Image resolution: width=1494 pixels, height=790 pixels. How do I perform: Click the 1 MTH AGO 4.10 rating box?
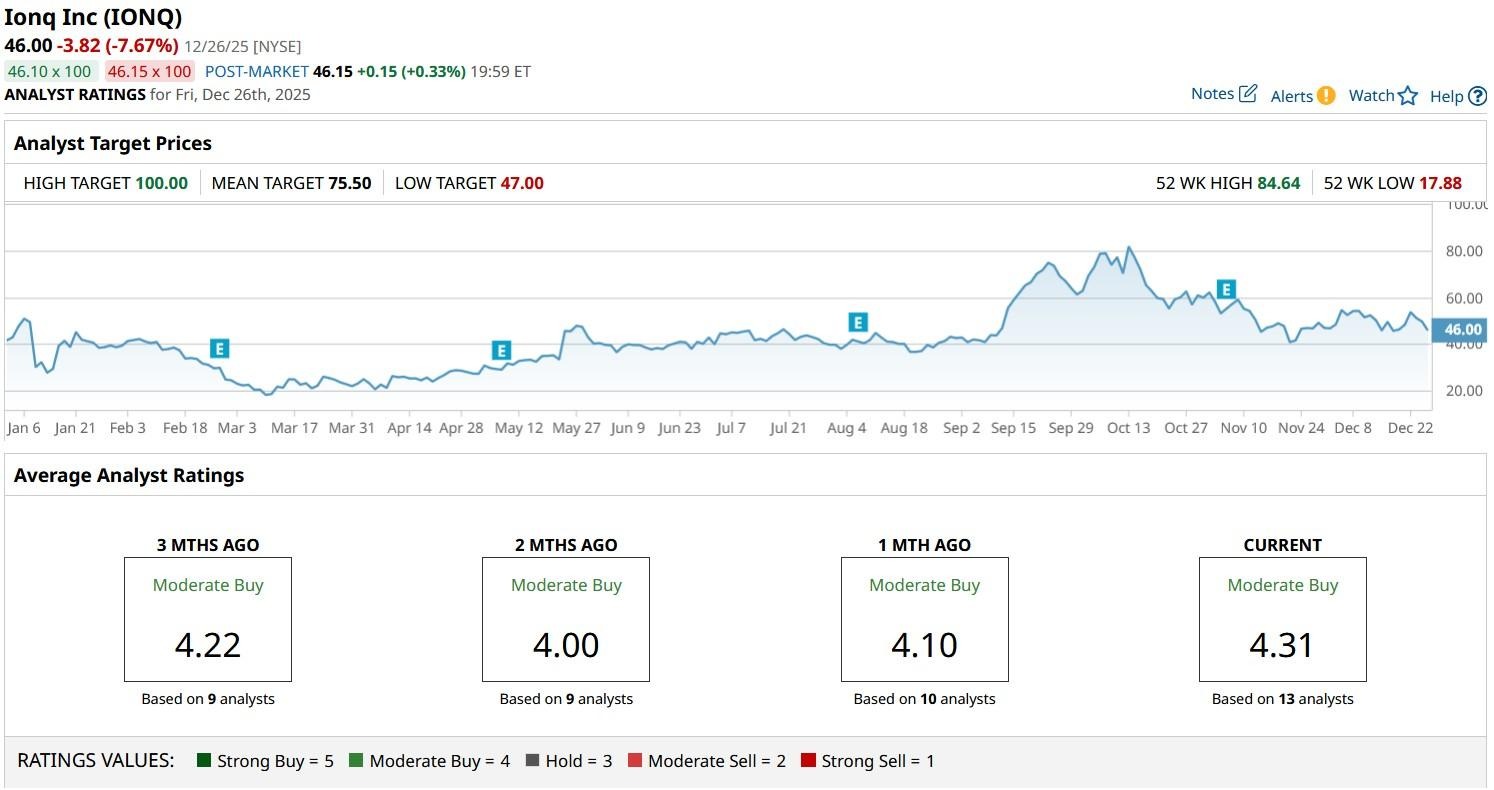point(924,619)
